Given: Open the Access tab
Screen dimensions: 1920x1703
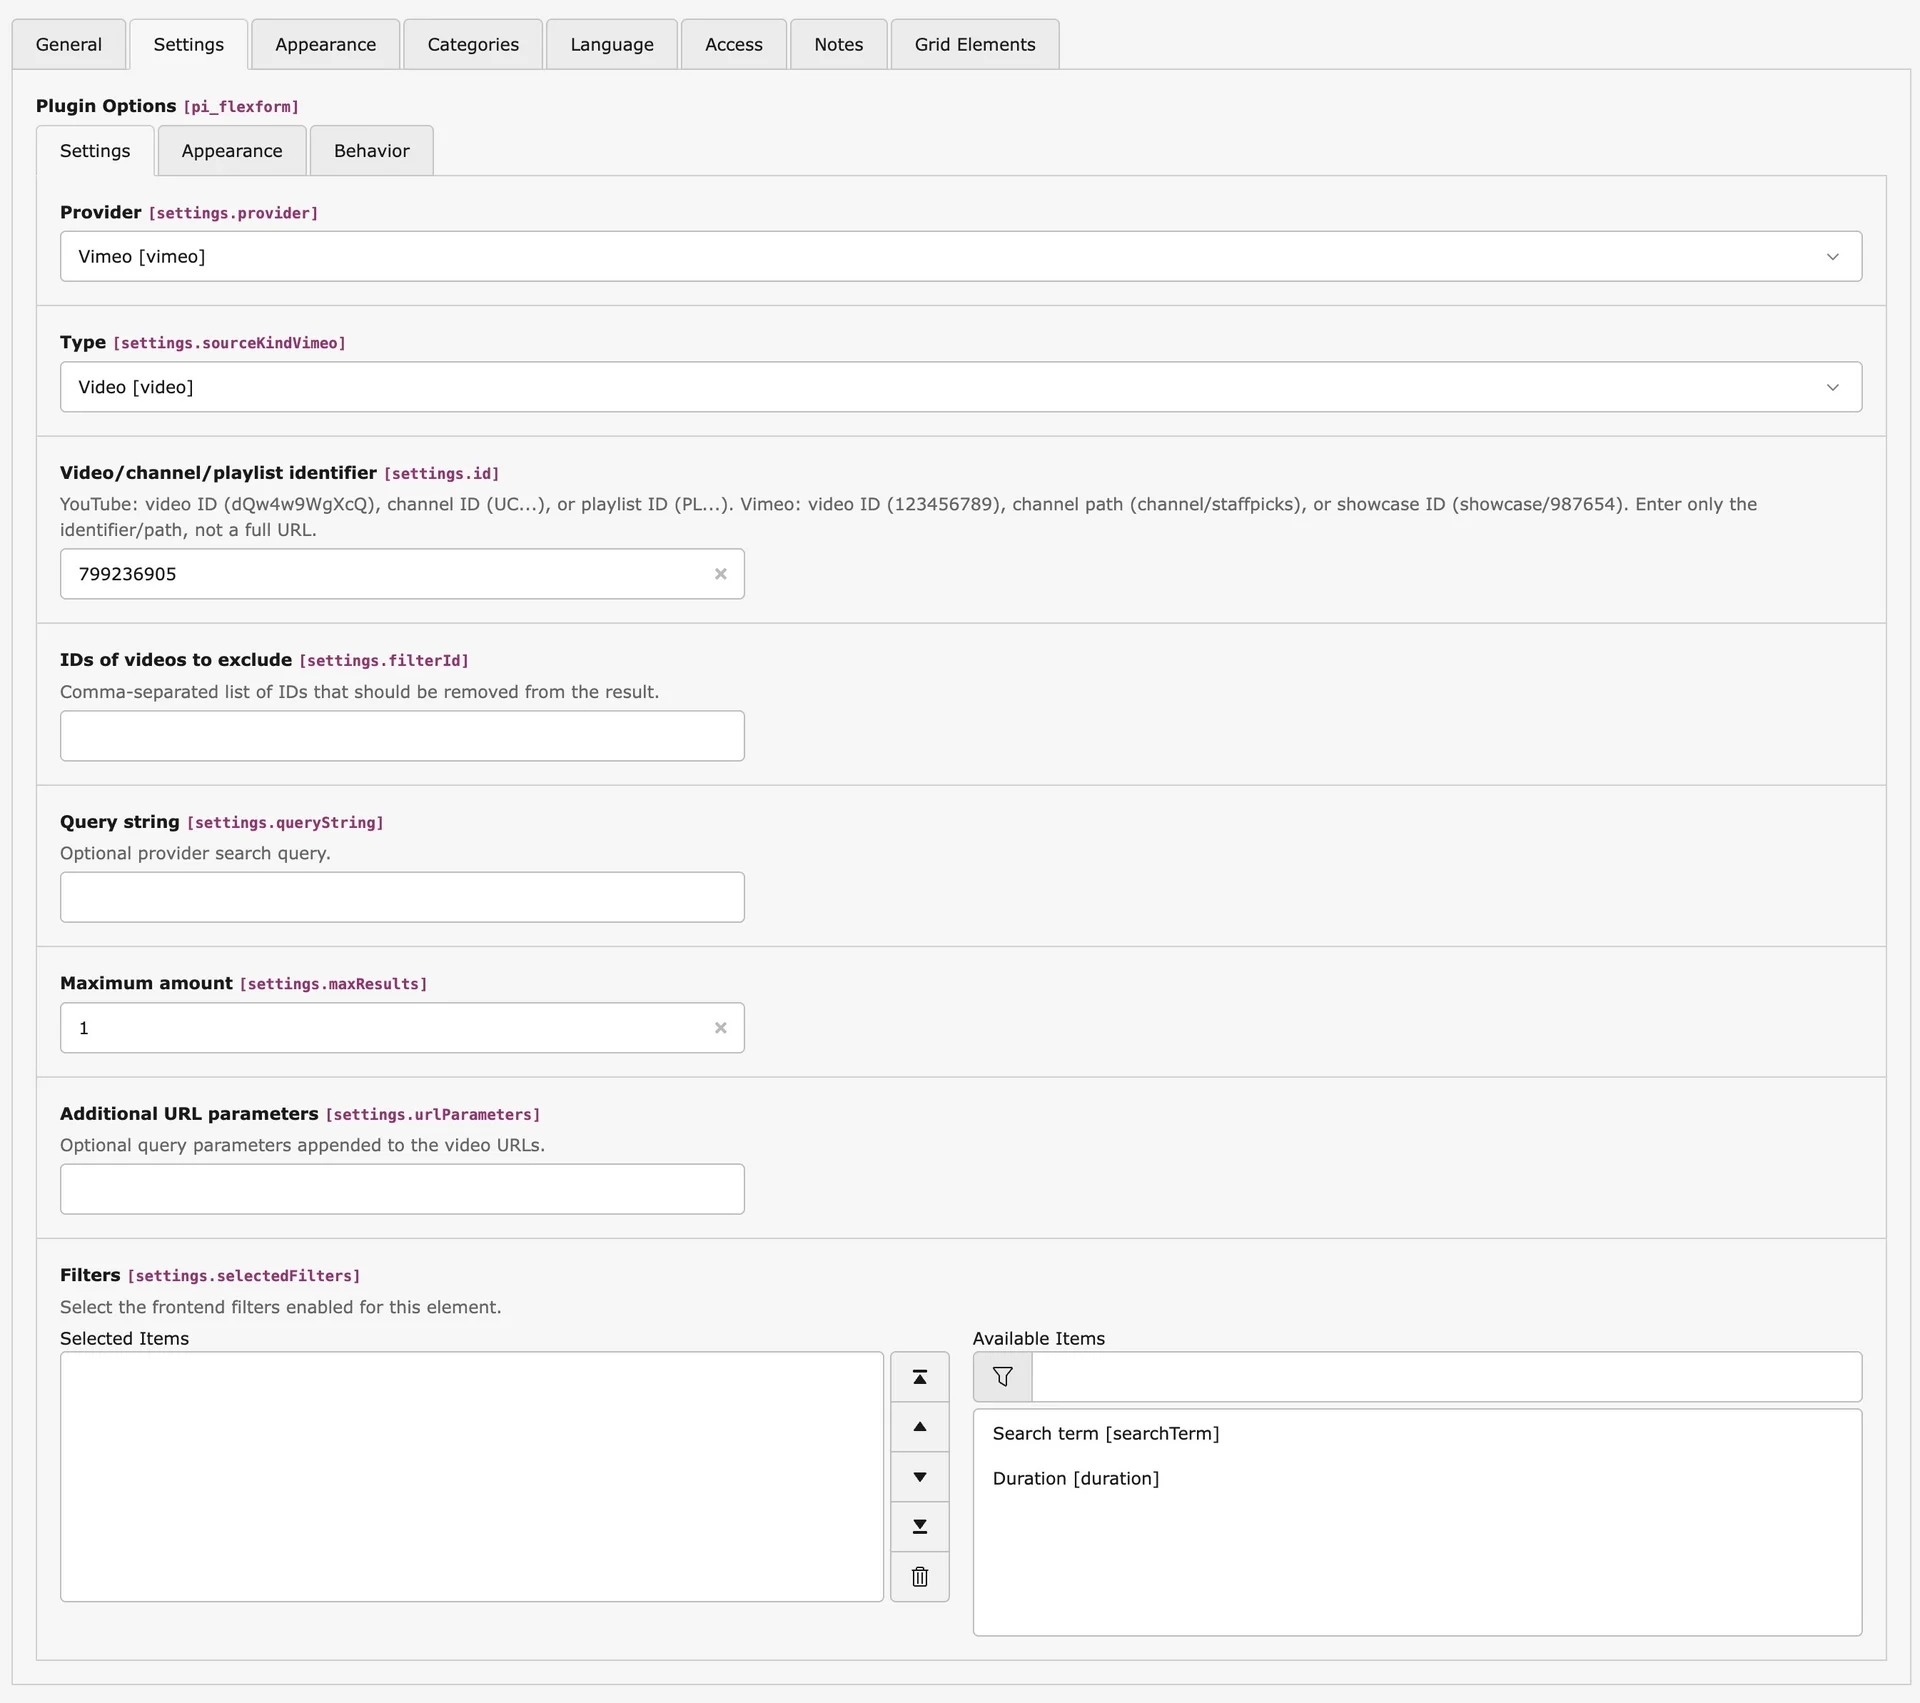Looking at the screenshot, I should click(x=733, y=44).
